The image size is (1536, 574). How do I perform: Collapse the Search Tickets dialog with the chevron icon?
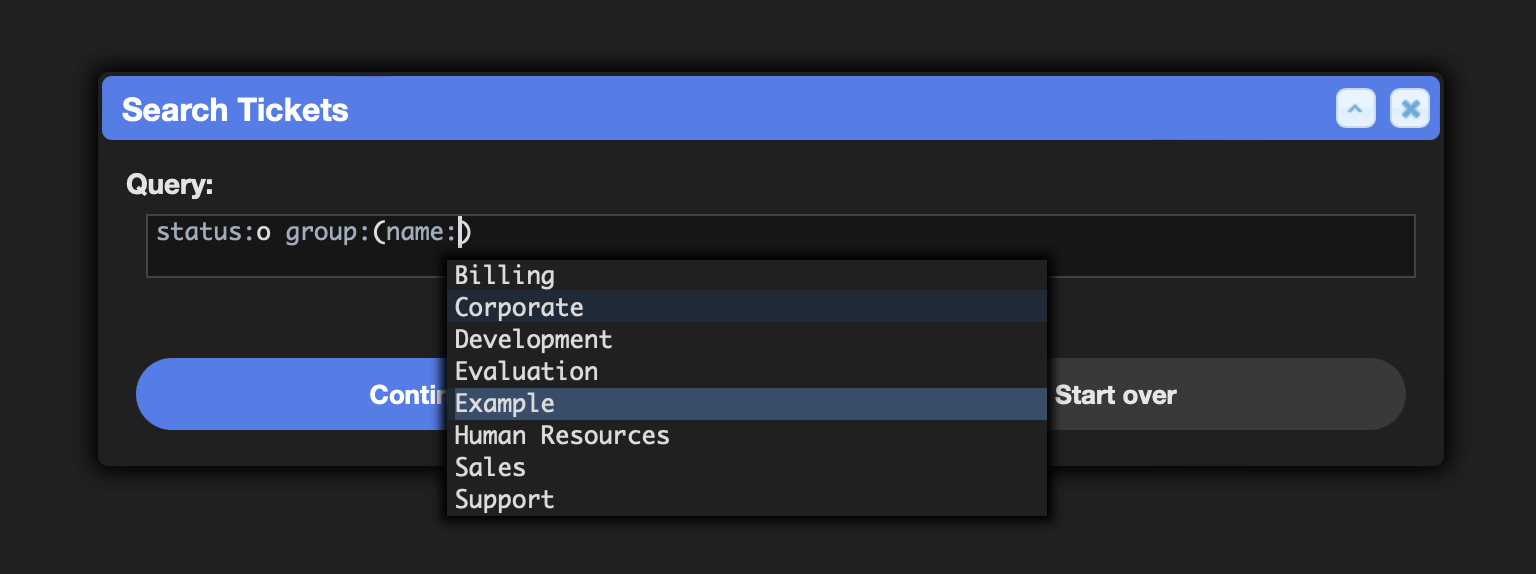point(1356,108)
